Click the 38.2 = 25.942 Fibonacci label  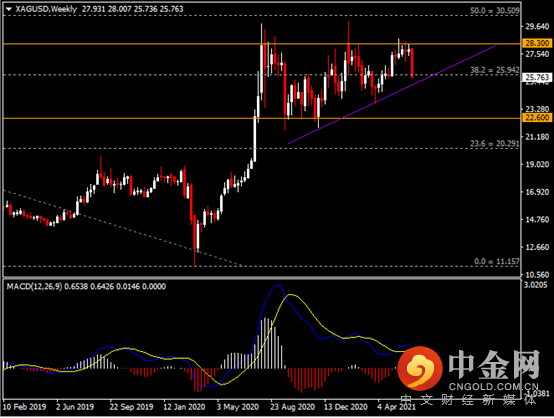point(495,70)
